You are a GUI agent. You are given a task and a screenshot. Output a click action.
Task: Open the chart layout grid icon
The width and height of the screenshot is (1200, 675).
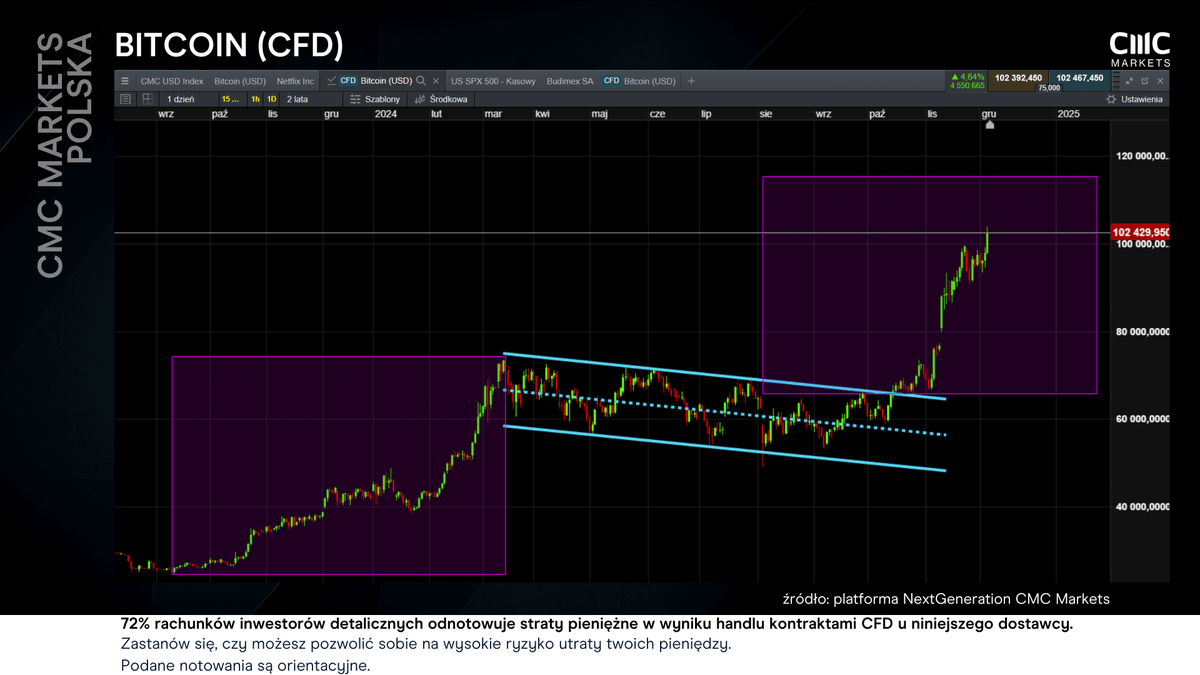[x=147, y=99]
